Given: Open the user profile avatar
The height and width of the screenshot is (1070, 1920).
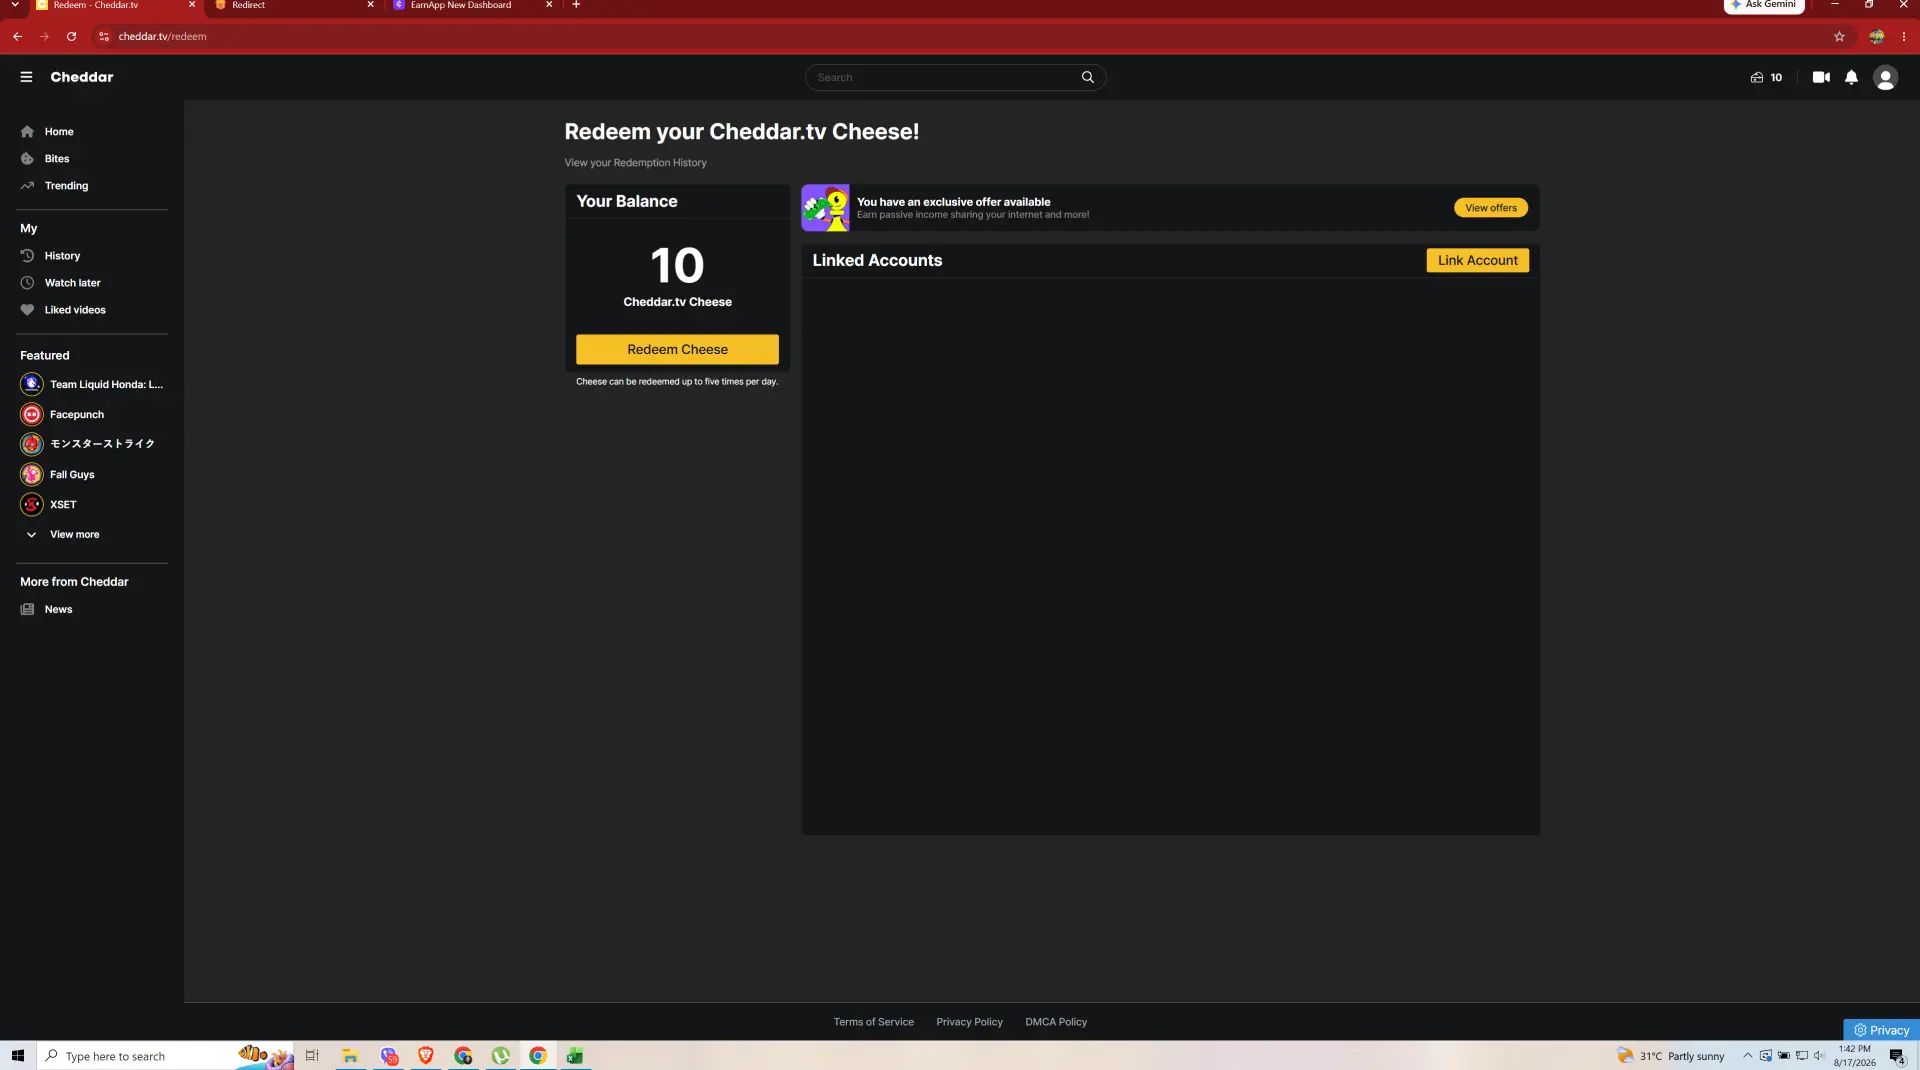Looking at the screenshot, I should point(1885,77).
